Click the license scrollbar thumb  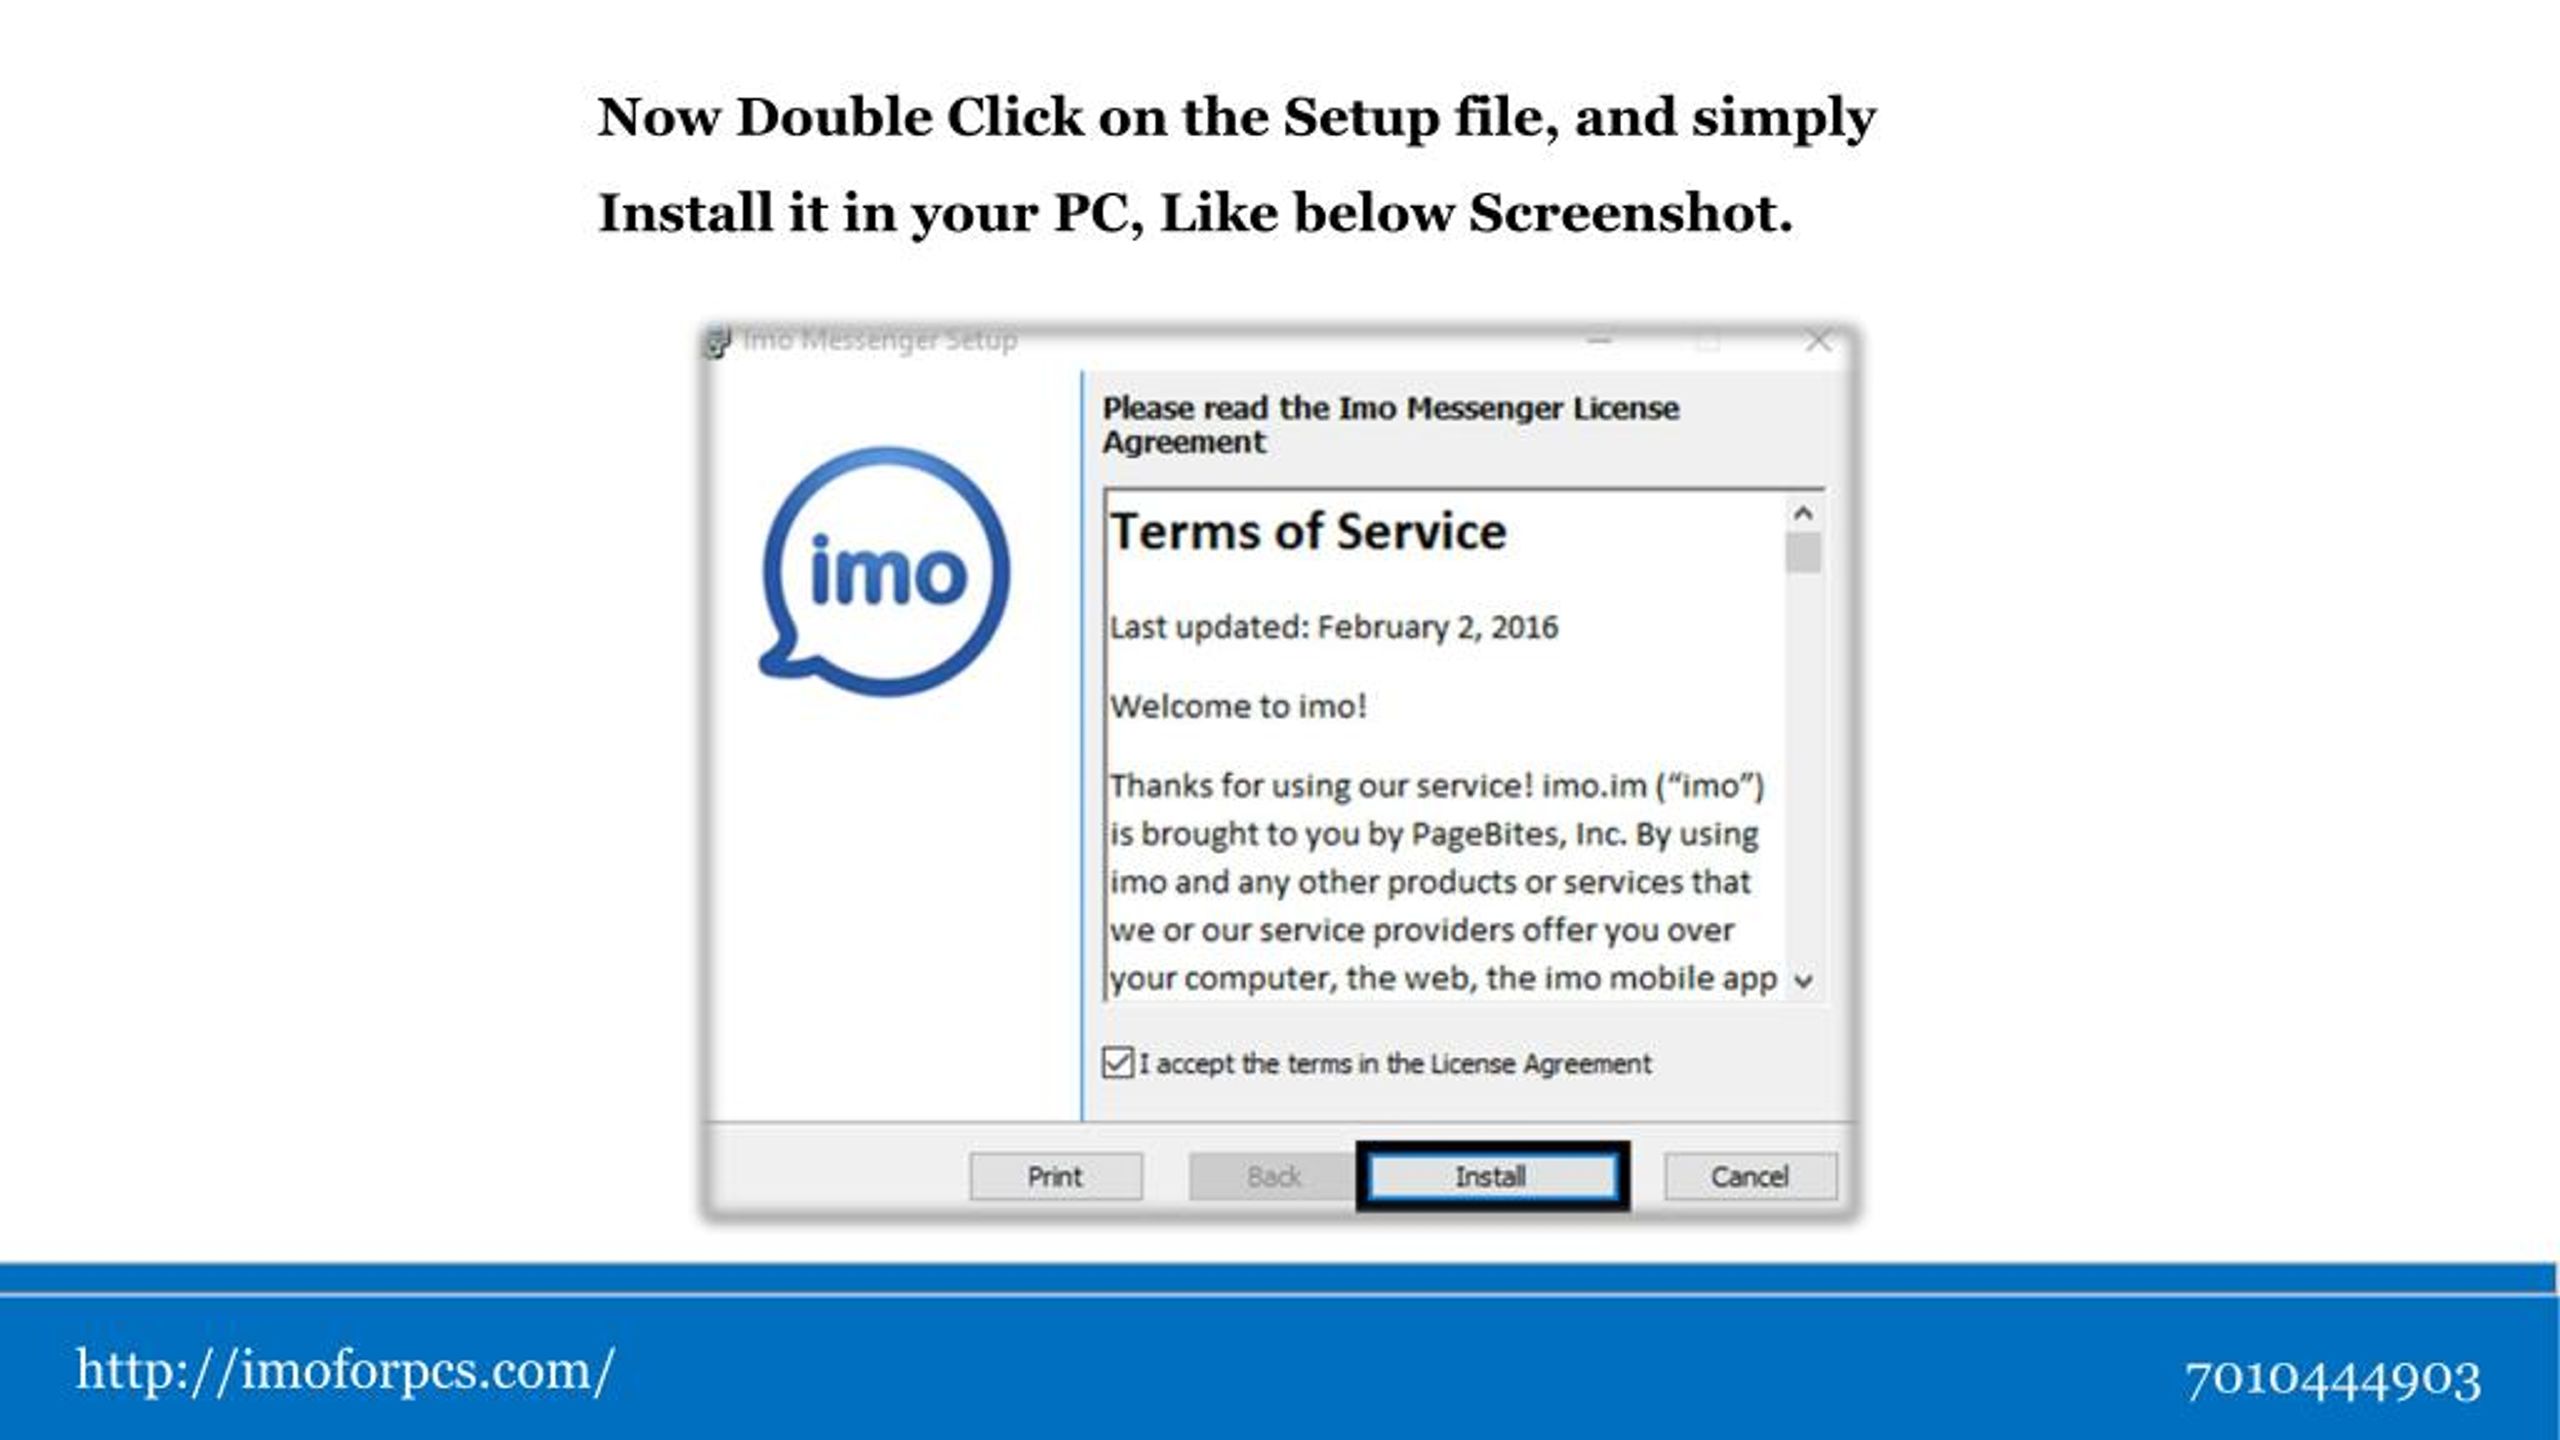(x=1803, y=553)
